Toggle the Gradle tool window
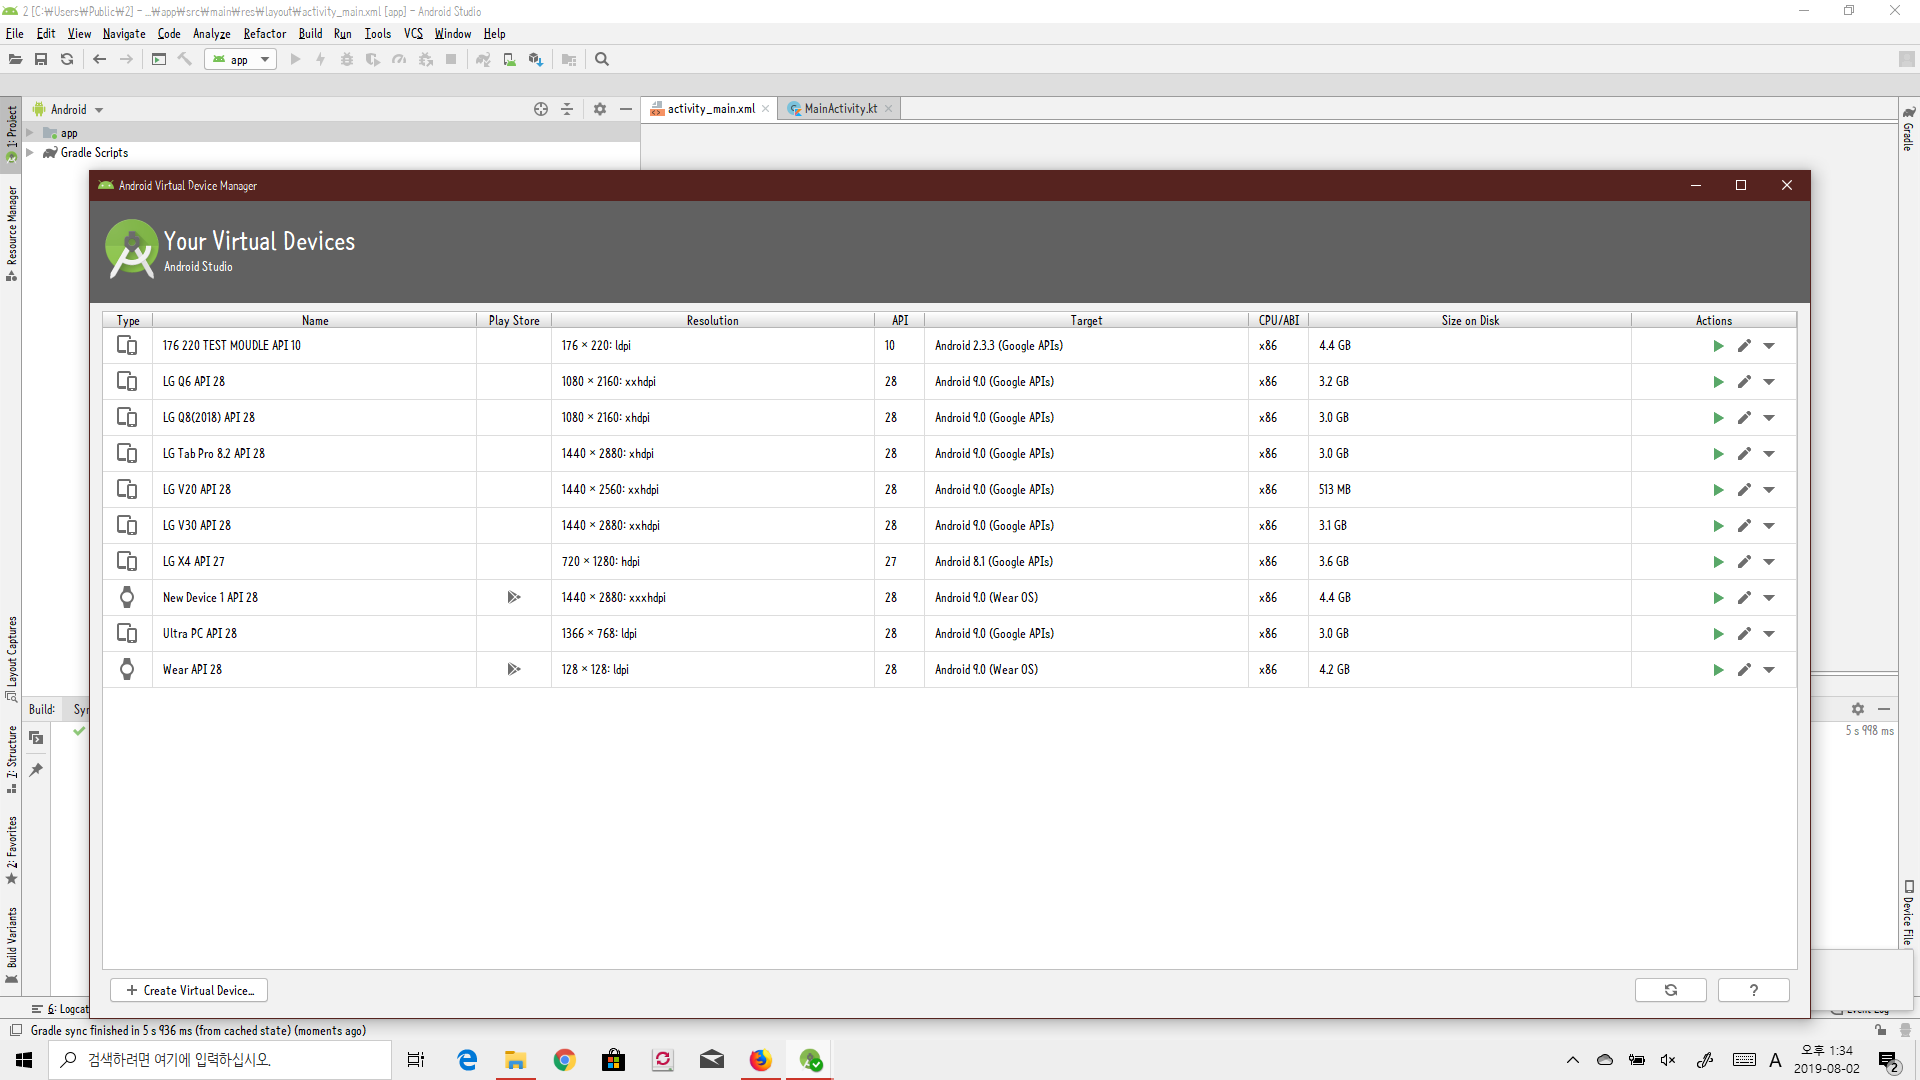Screen dimensions: 1920x1080 (x=1908, y=128)
